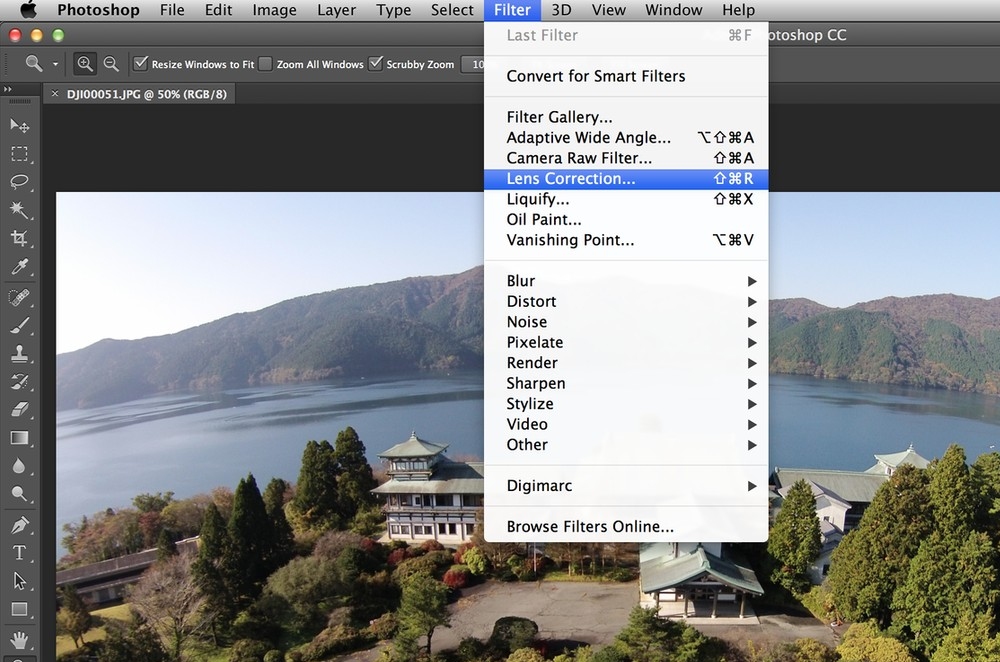Choose Convert for Smart Filters

point(626,76)
